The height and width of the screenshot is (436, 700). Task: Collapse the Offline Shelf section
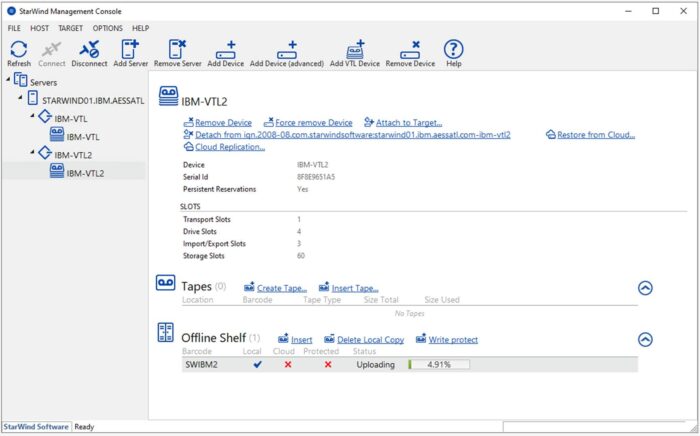point(645,340)
